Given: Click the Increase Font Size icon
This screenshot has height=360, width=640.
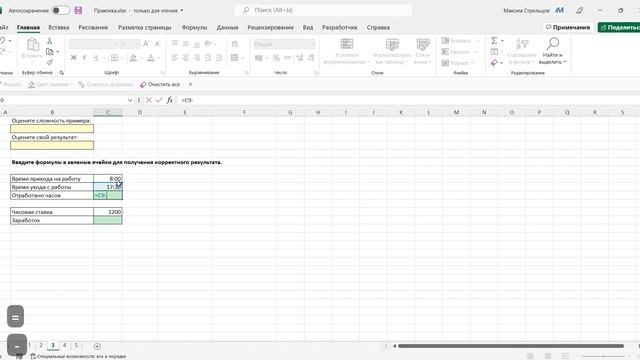Looking at the screenshot, I should click(146, 44).
